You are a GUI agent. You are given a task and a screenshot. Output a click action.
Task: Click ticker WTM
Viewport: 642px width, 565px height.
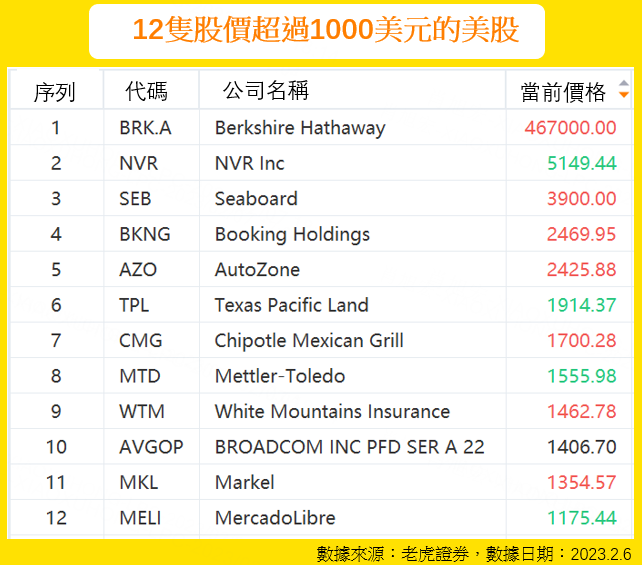coord(142,411)
